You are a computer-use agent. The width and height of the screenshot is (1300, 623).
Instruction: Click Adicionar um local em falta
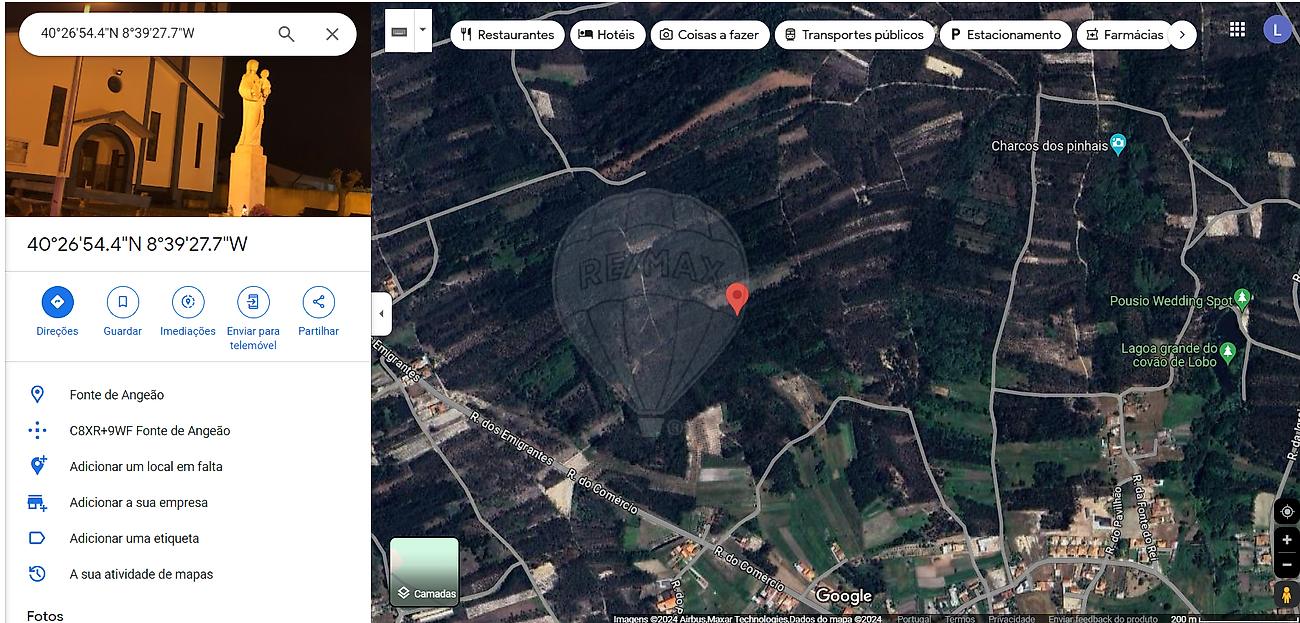[146, 467]
